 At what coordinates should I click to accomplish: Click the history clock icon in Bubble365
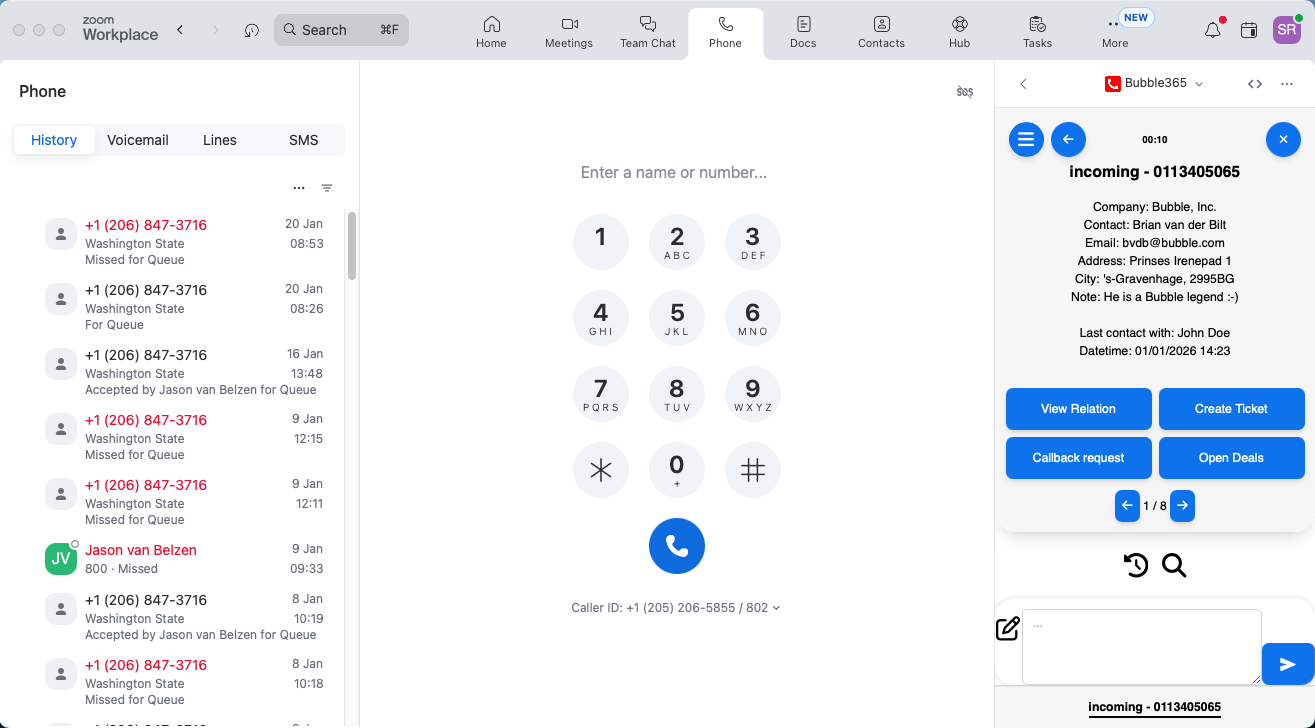click(x=1136, y=566)
